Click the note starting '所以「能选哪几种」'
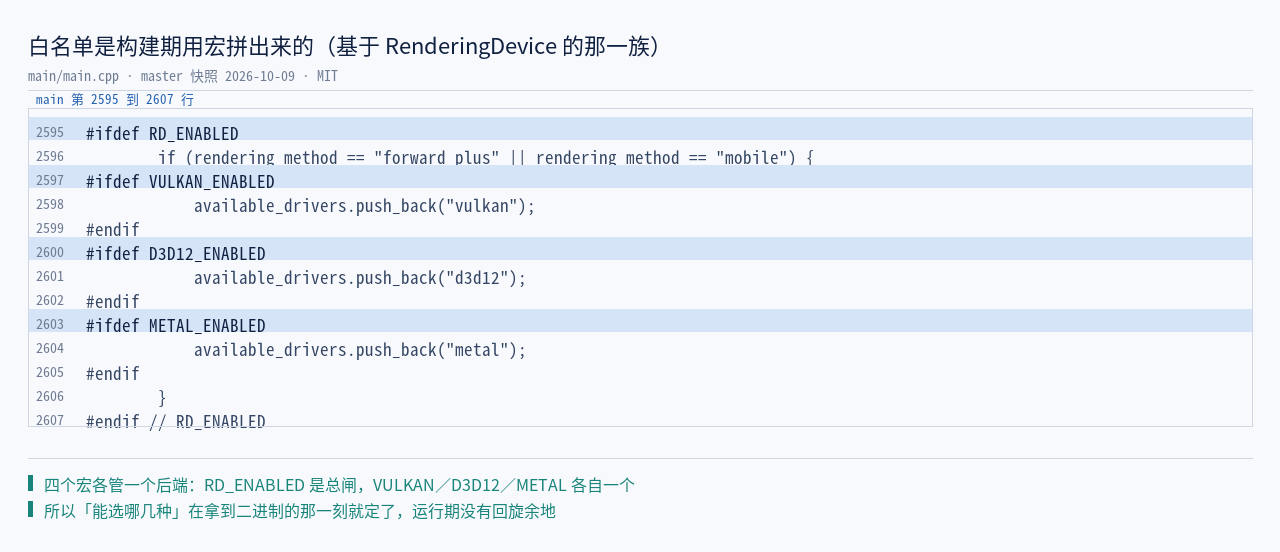 (300, 511)
